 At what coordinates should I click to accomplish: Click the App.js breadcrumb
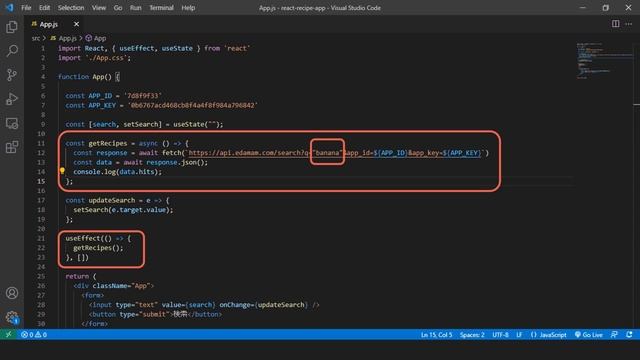coord(67,38)
